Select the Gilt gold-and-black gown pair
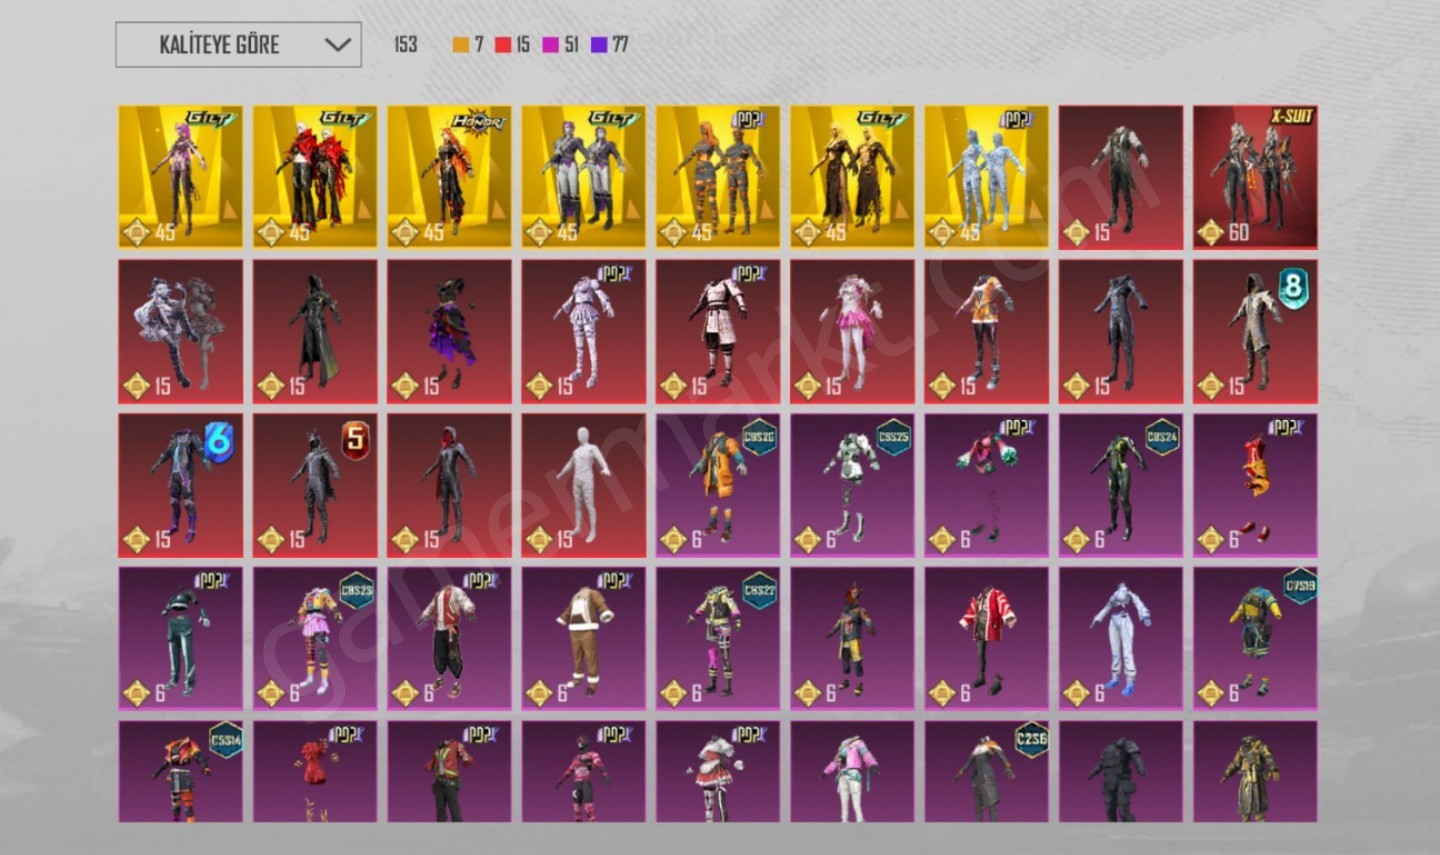 tap(852, 177)
